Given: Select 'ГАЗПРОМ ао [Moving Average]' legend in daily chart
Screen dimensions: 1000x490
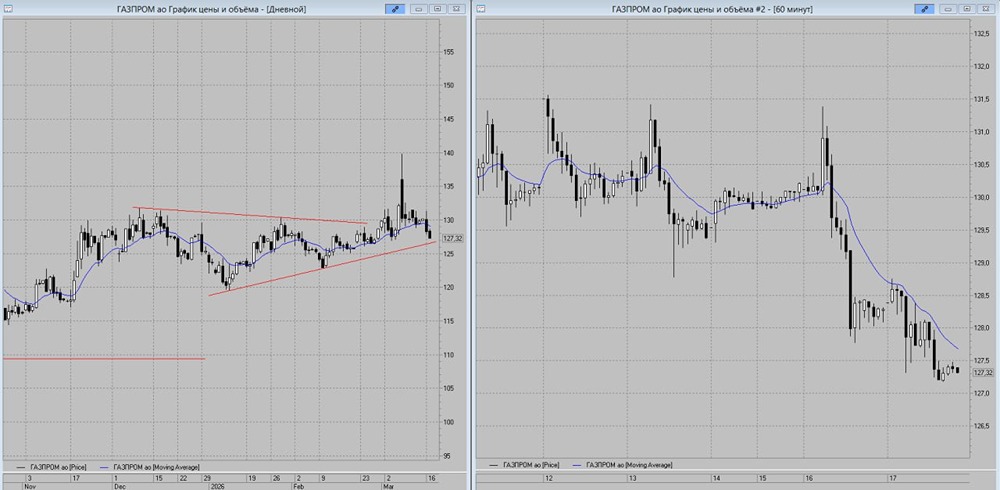Looking at the screenshot, I should (151, 468).
